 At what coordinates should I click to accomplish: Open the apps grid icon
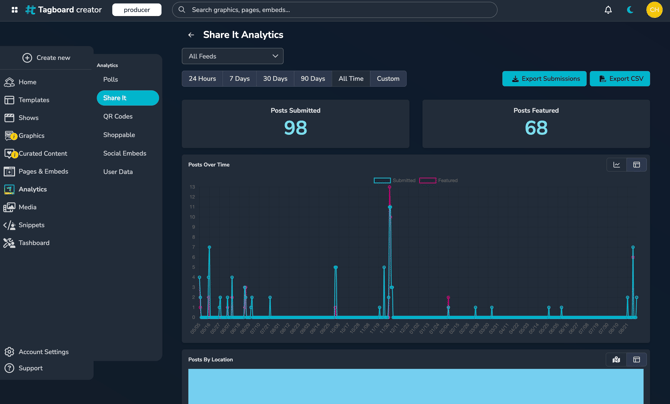tap(15, 10)
